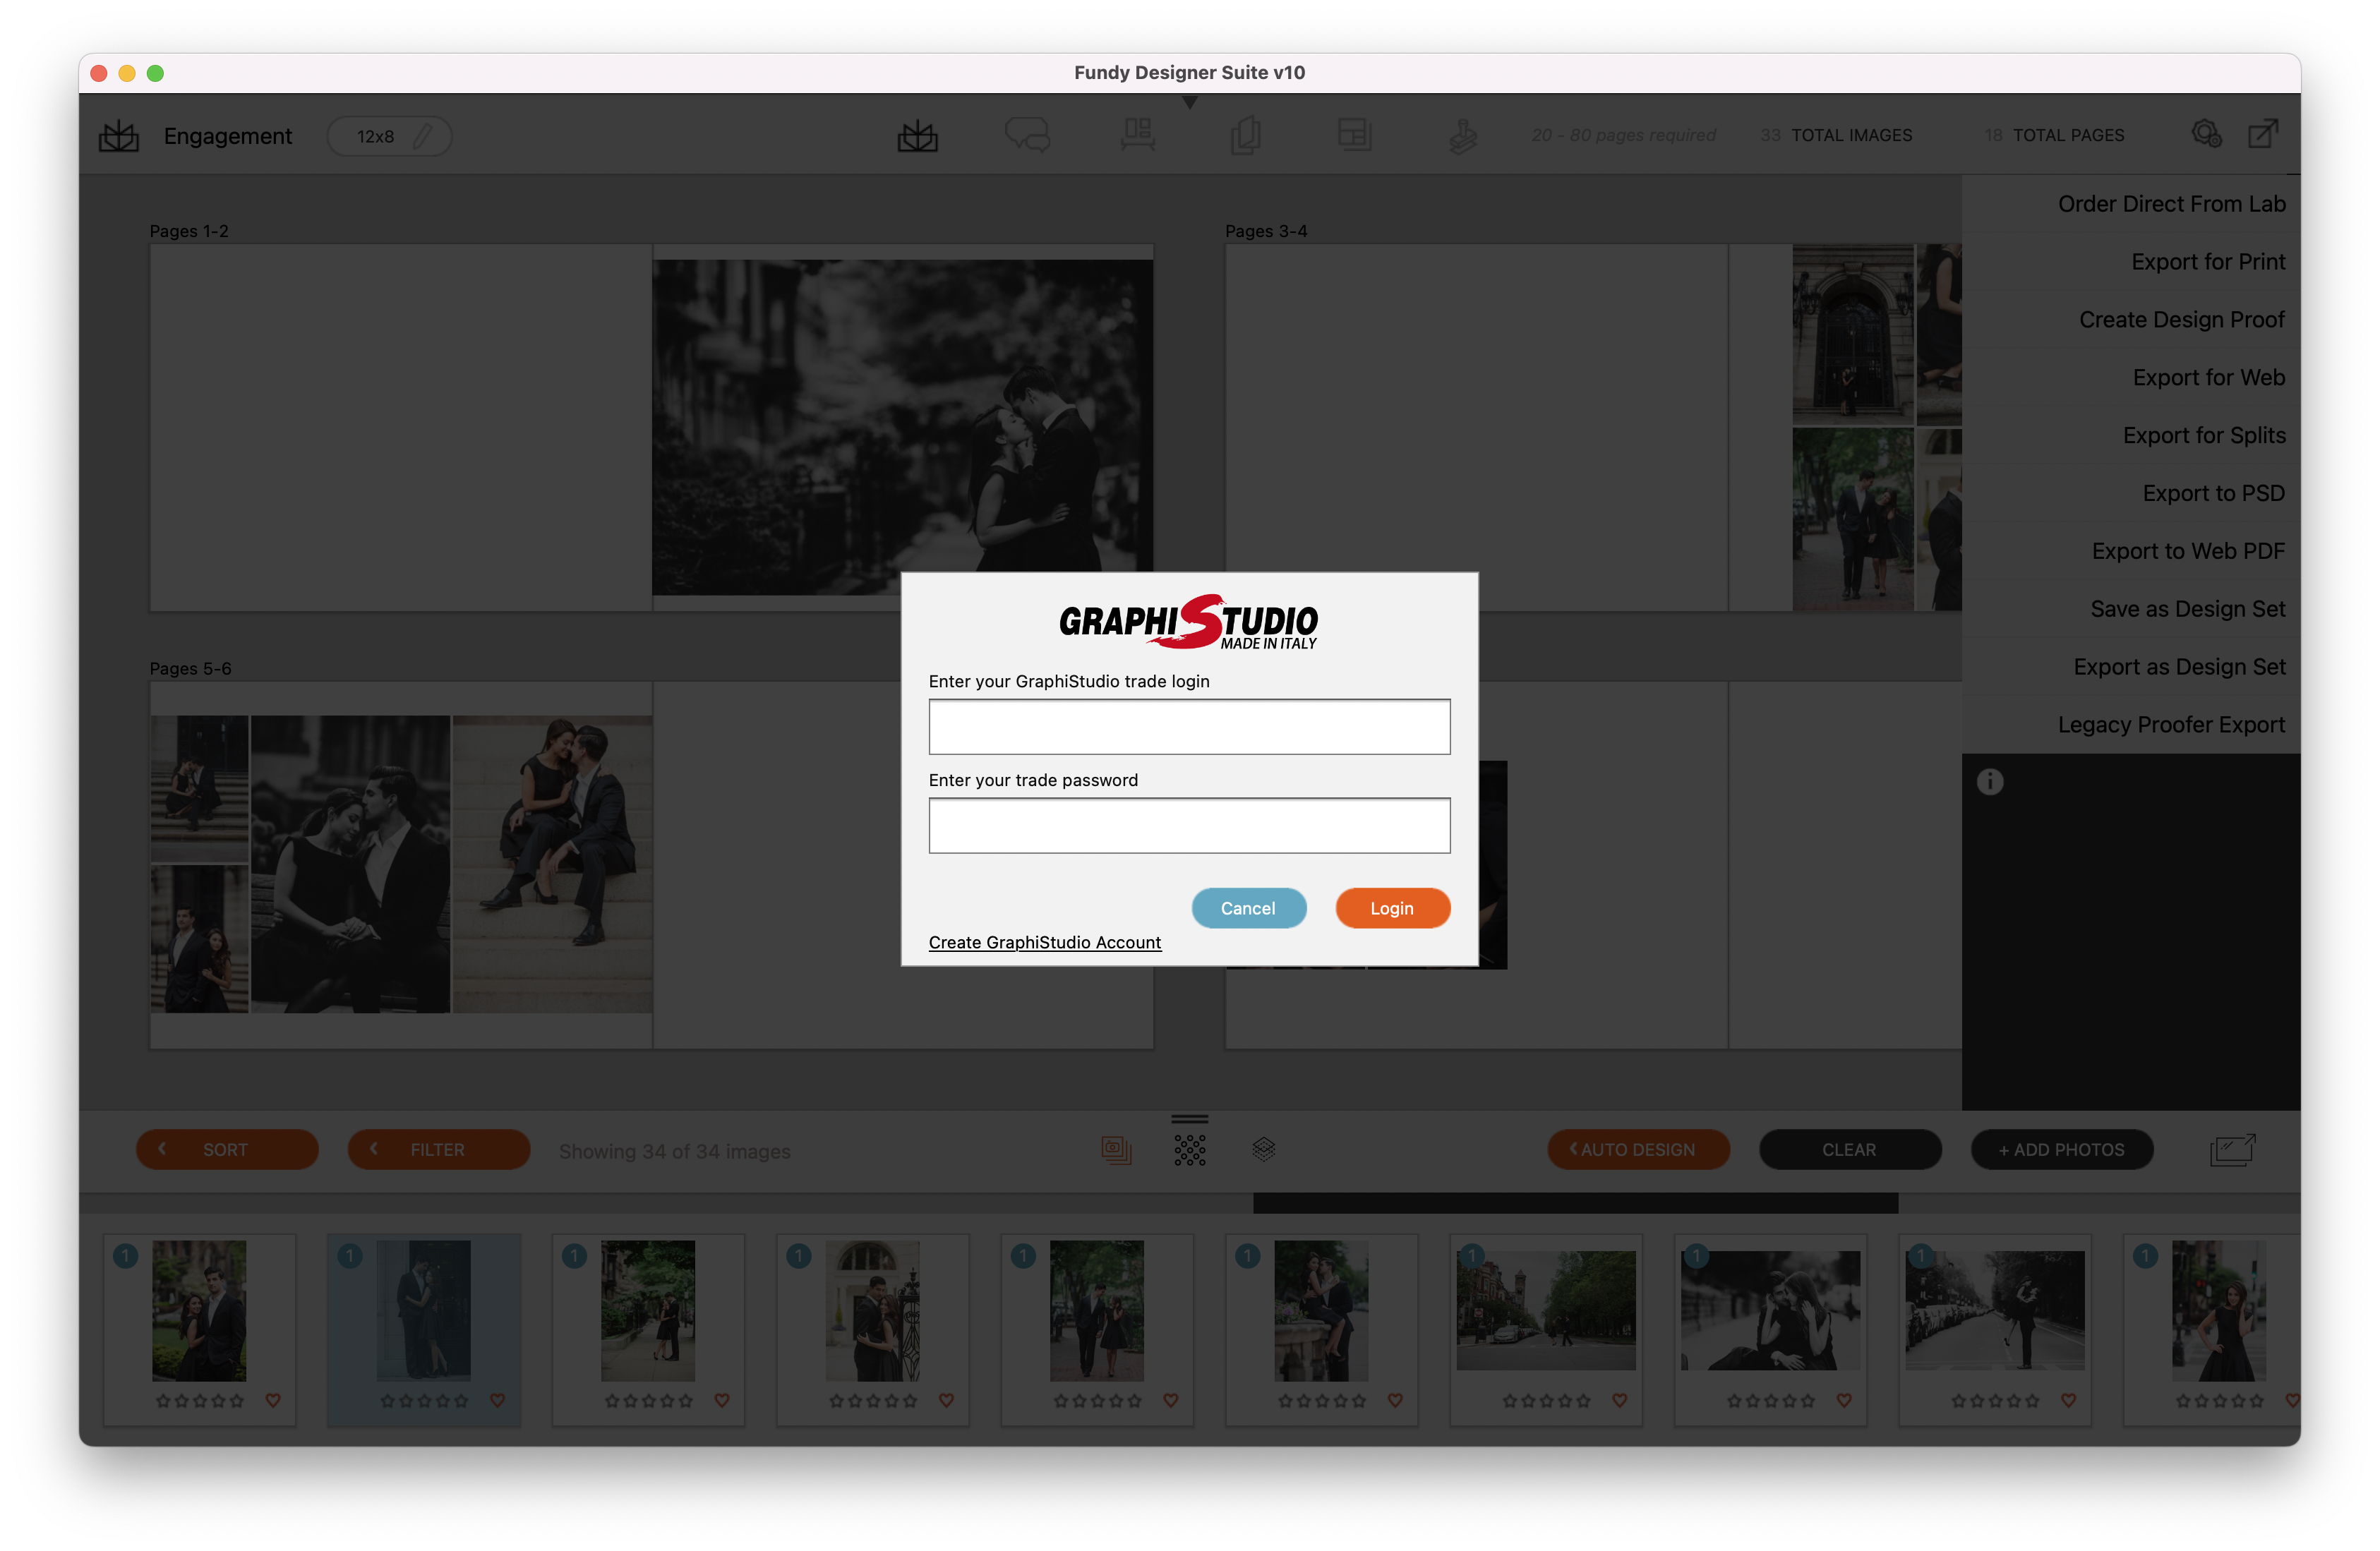Open the Image Brander layout icon
This screenshot has height=1551, width=2380.
pos(1354,135)
